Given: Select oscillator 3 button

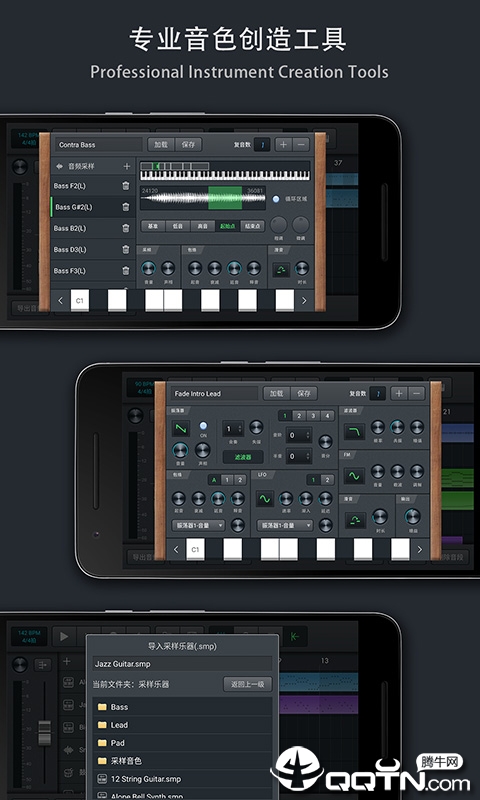Looking at the screenshot, I should tap(313, 415).
